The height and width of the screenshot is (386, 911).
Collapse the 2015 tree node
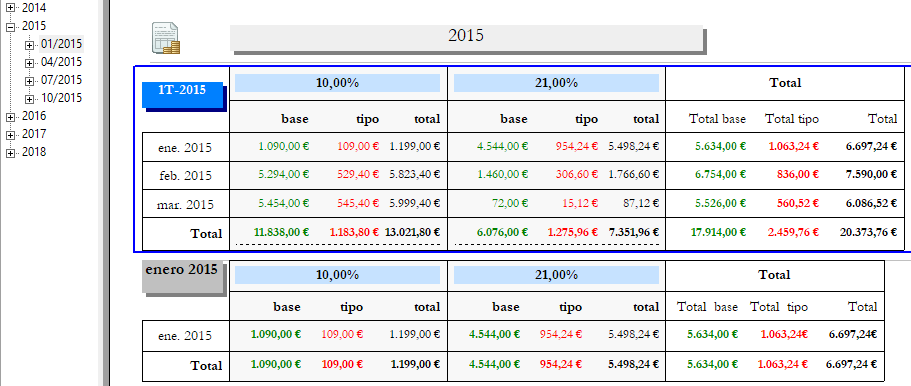point(10,26)
